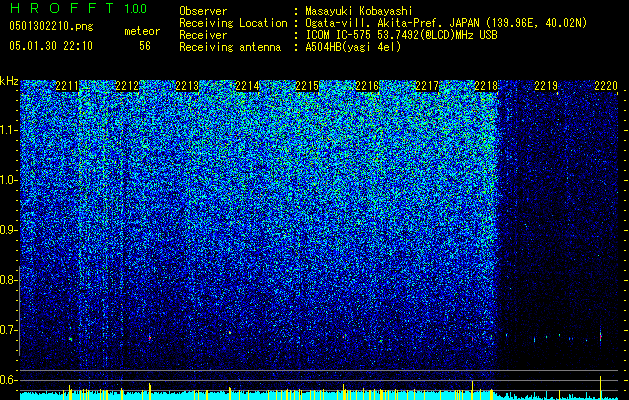Click the 0.7 kHz axis label
The height and width of the screenshot is (400, 629).
(x=9, y=330)
